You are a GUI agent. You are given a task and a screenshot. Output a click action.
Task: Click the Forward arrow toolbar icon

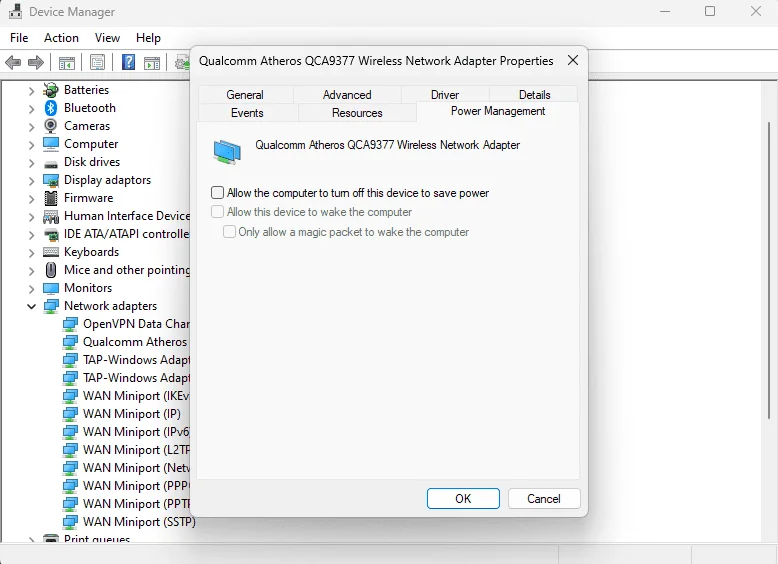[x=36, y=63]
